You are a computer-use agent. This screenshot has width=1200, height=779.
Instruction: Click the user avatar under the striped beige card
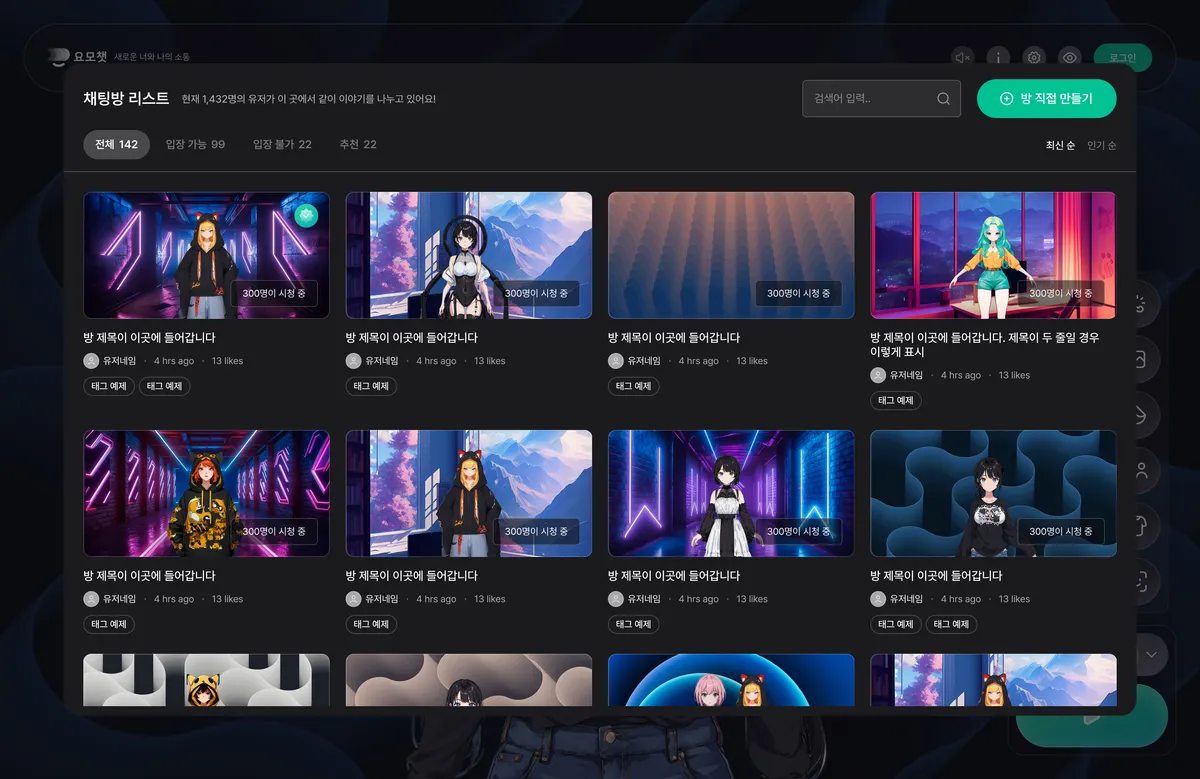point(615,361)
